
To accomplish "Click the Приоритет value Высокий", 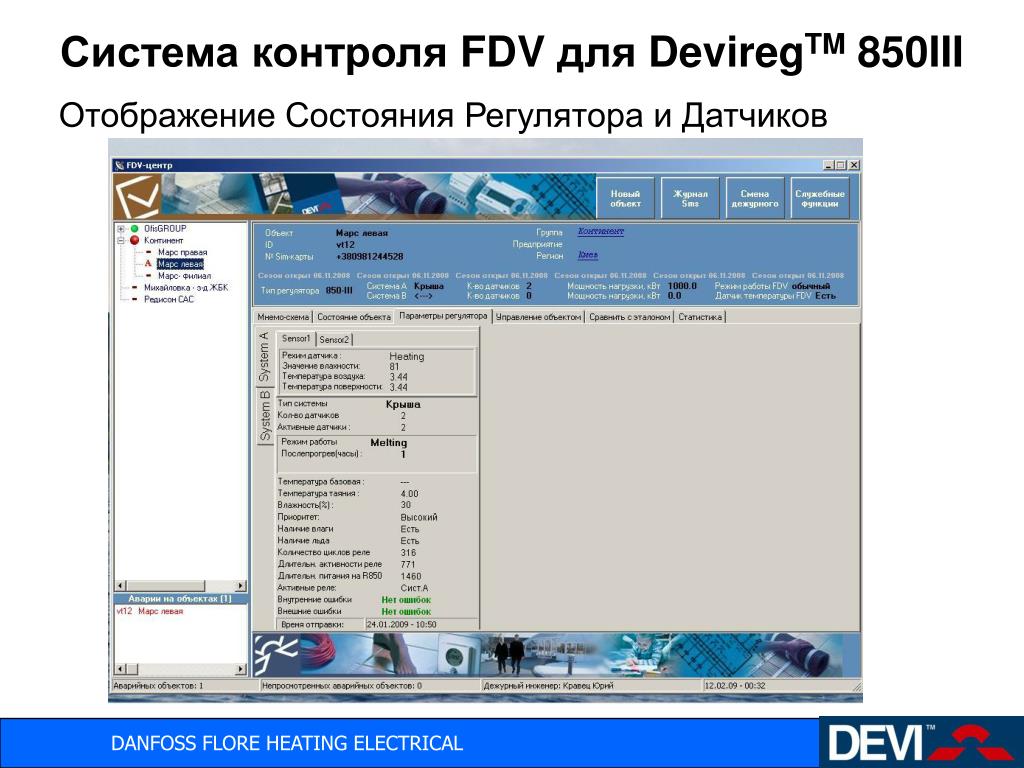I will [x=419, y=517].
